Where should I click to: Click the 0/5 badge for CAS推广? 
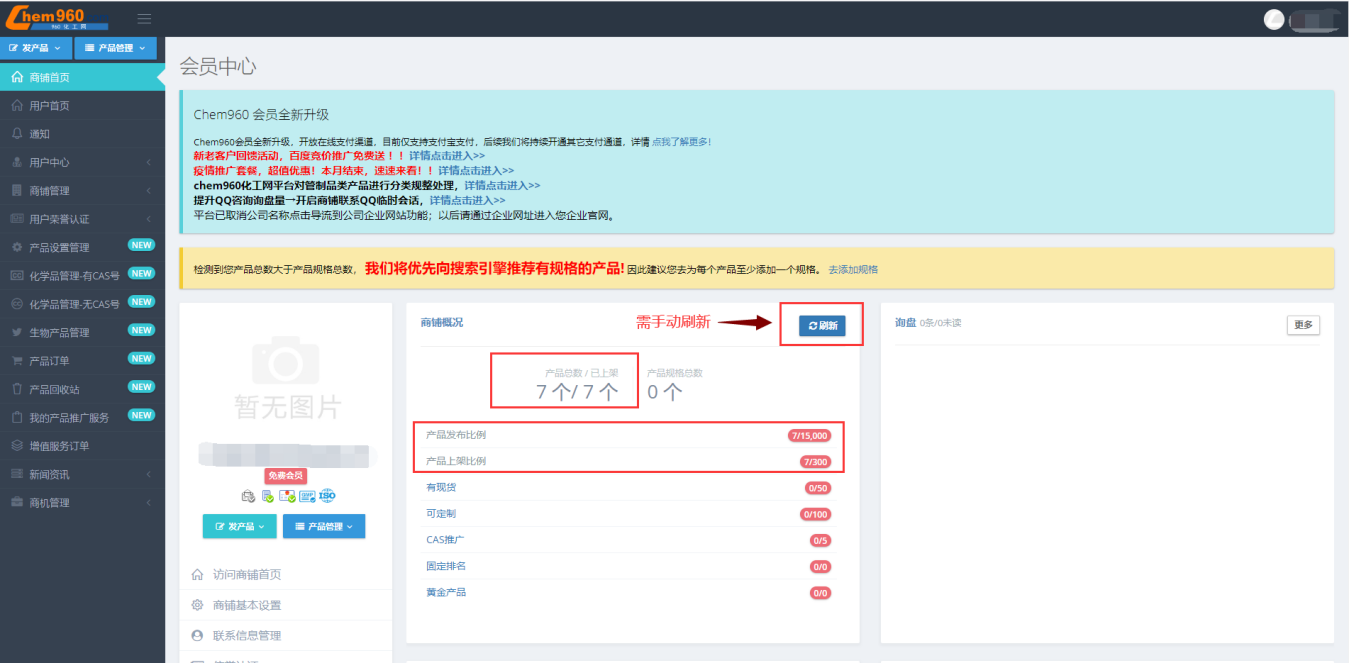click(820, 540)
